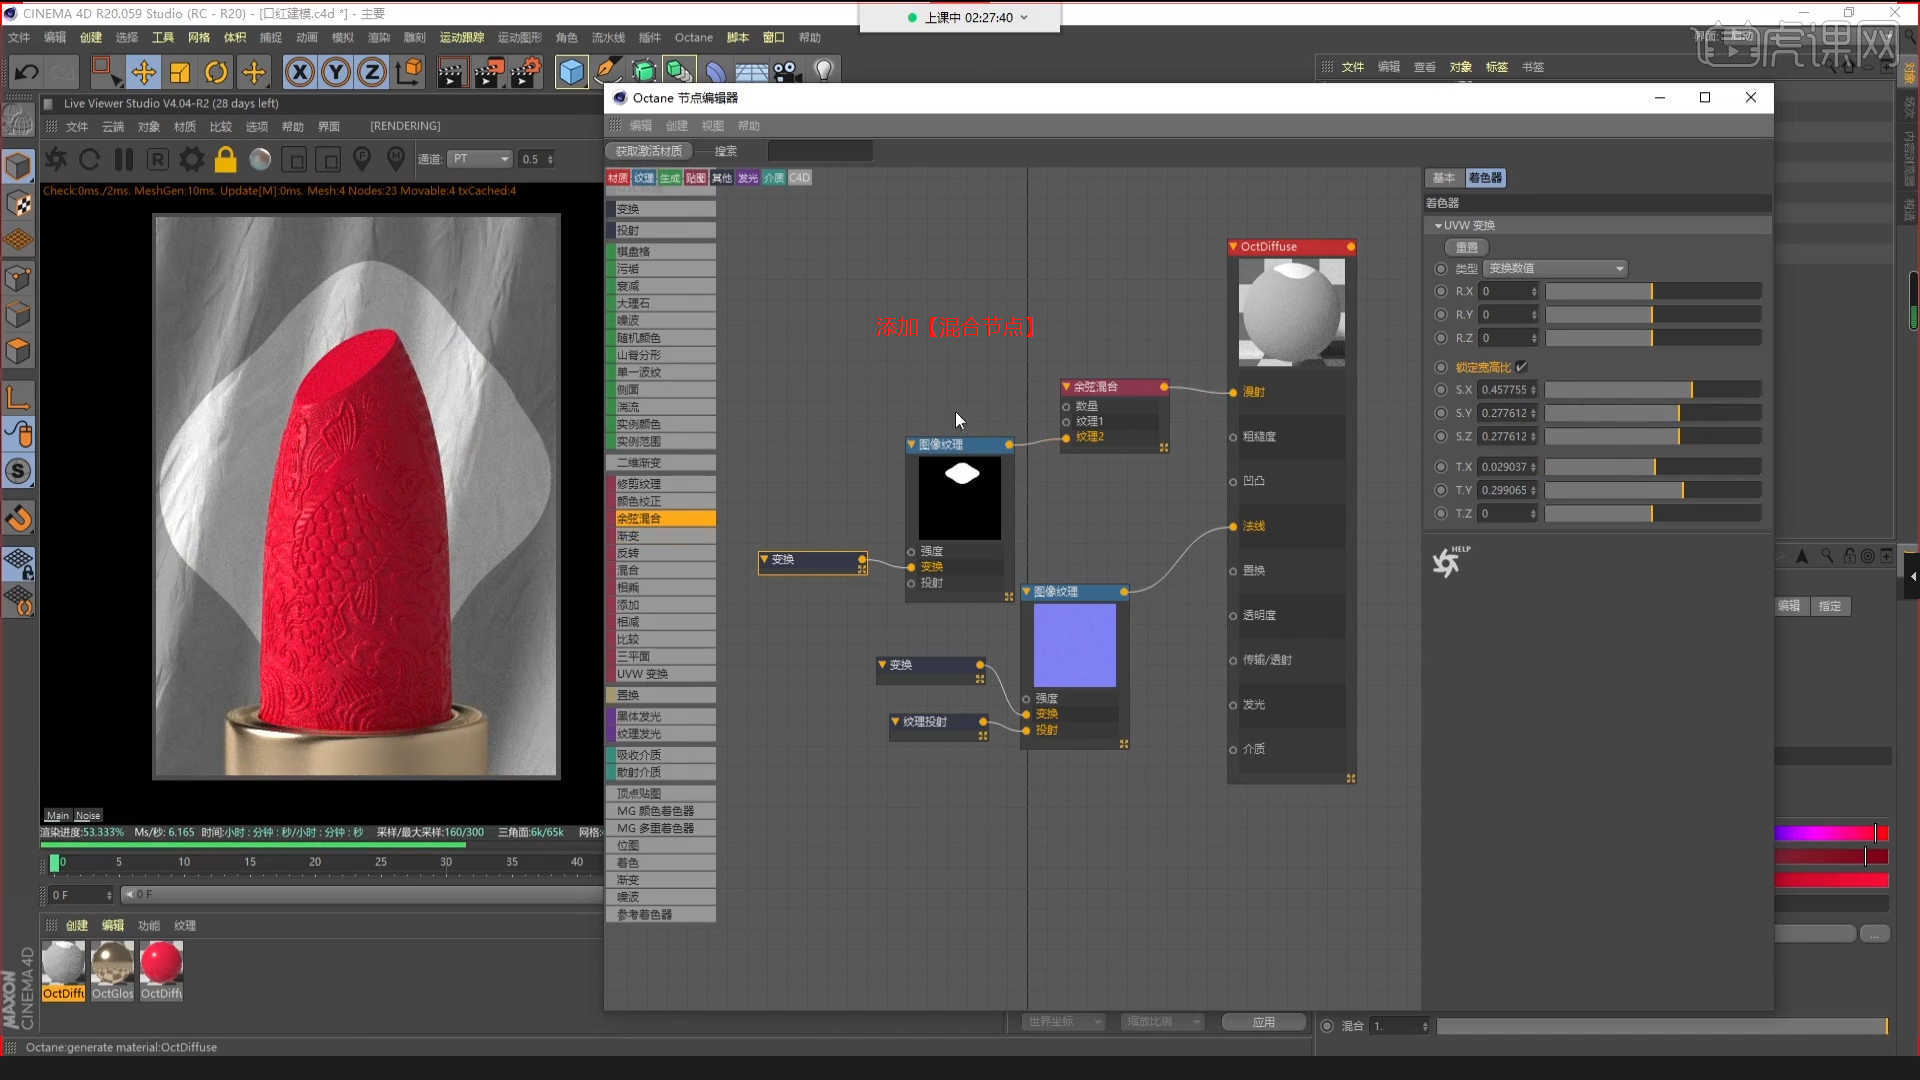The height and width of the screenshot is (1080, 1920).
Task: Collapse the cosine mix node
Action: [1066, 387]
